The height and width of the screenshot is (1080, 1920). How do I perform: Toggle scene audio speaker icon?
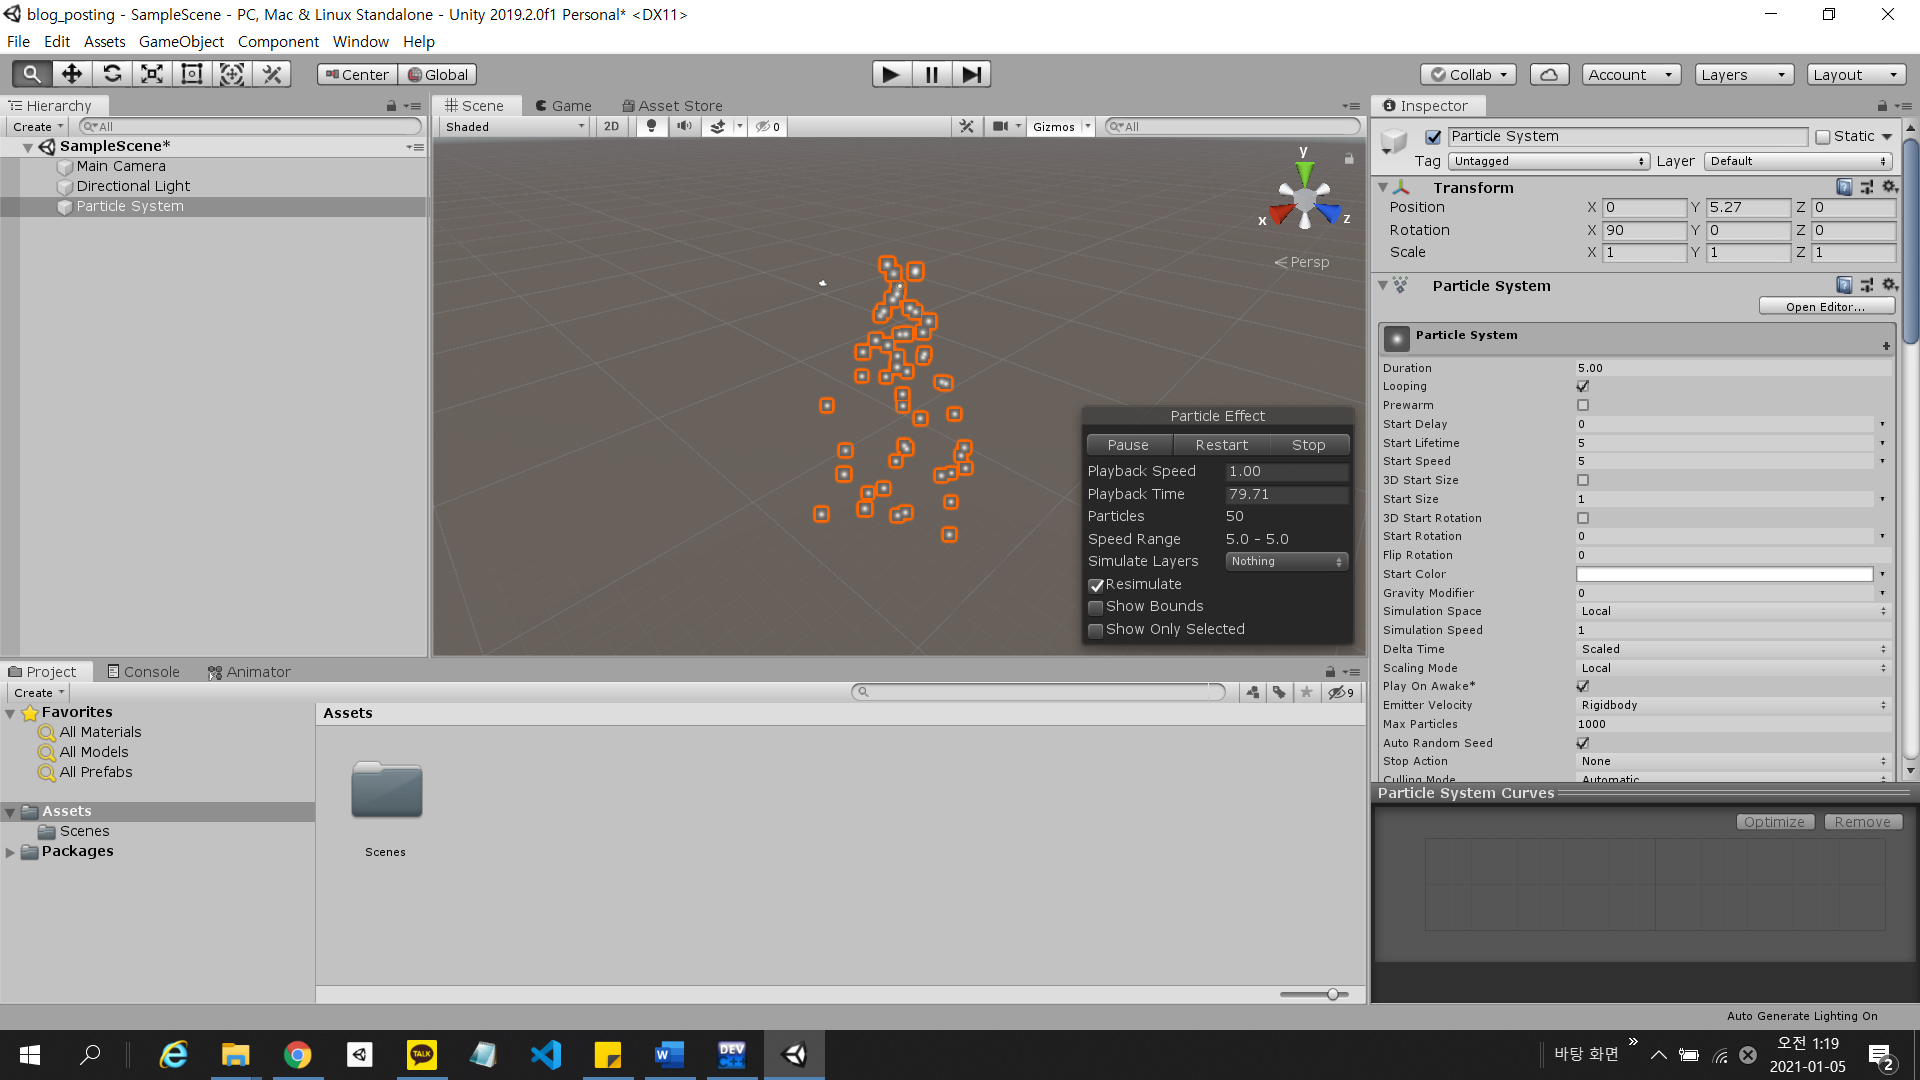(x=684, y=127)
